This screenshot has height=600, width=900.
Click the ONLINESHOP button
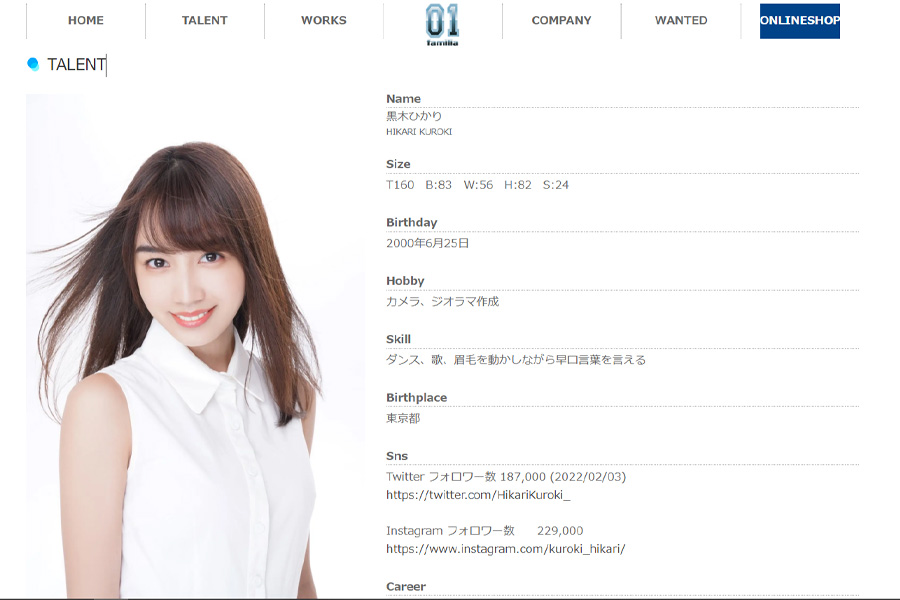coord(799,20)
